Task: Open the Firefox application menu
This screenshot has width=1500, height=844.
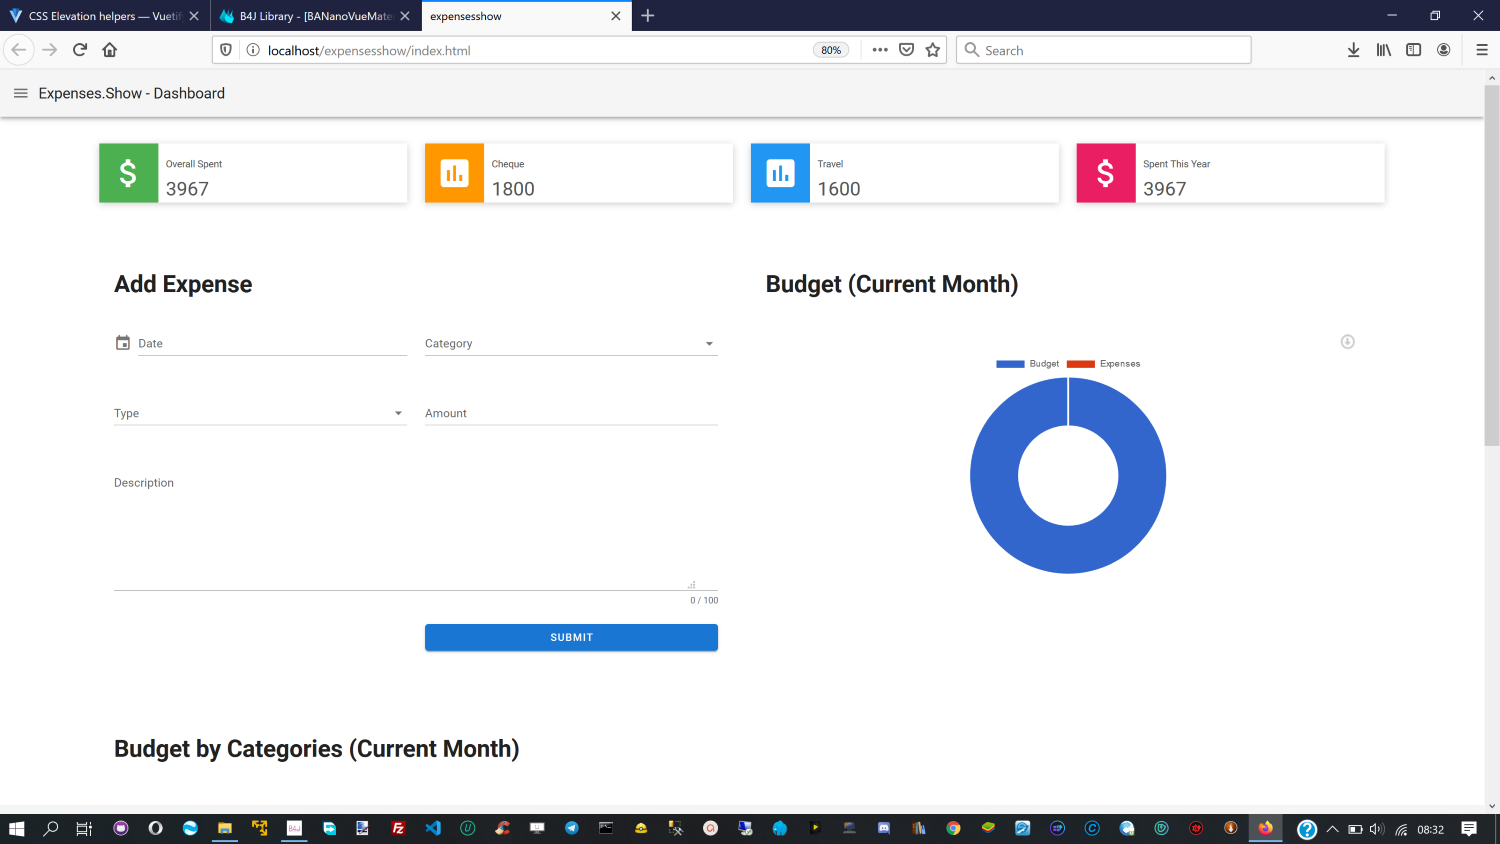Action: (1482, 50)
